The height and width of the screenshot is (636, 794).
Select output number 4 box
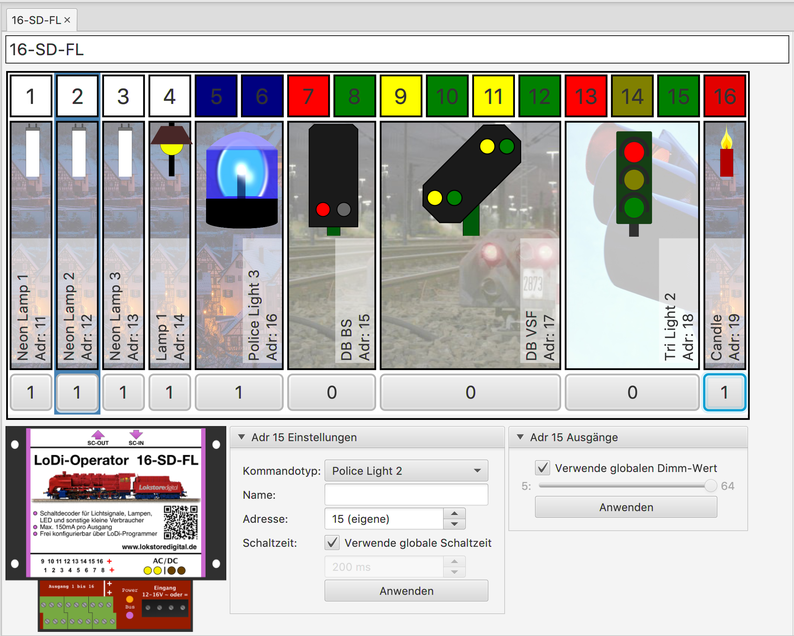click(x=170, y=96)
